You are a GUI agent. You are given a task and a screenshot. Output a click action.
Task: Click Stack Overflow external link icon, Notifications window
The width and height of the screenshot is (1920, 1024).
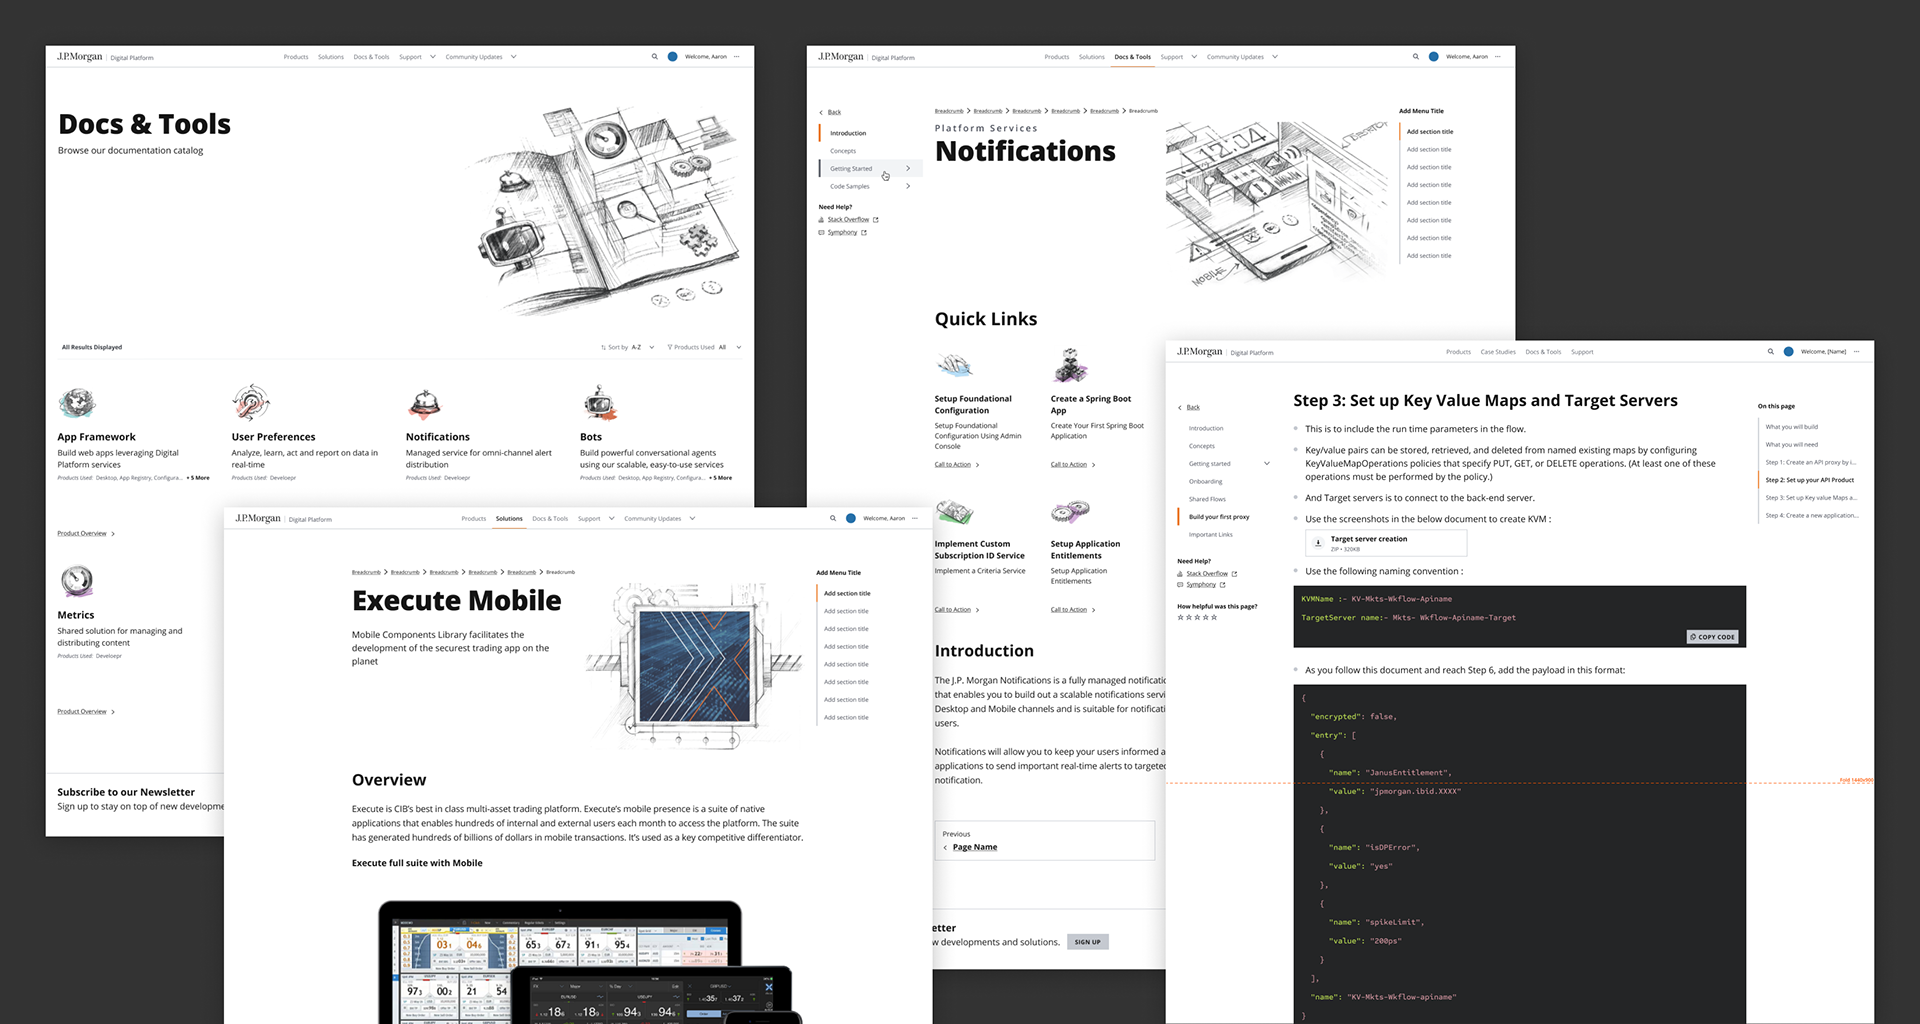click(x=876, y=220)
